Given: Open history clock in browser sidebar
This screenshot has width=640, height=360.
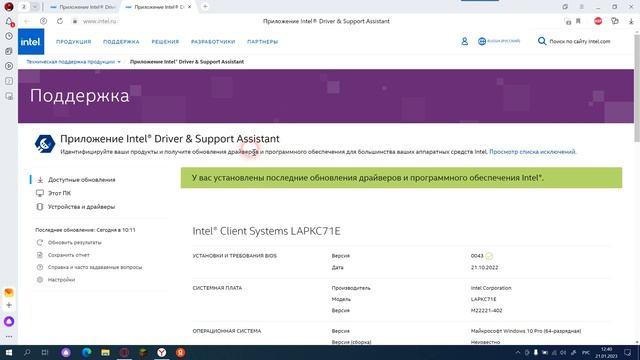Looking at the screenshot, I should coord(9,36).
